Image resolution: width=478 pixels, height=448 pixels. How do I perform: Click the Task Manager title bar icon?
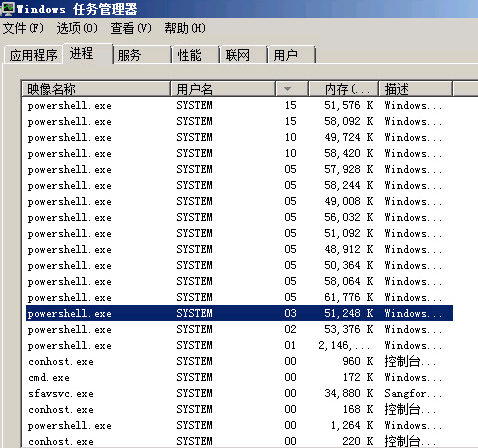tap(7, 8)
